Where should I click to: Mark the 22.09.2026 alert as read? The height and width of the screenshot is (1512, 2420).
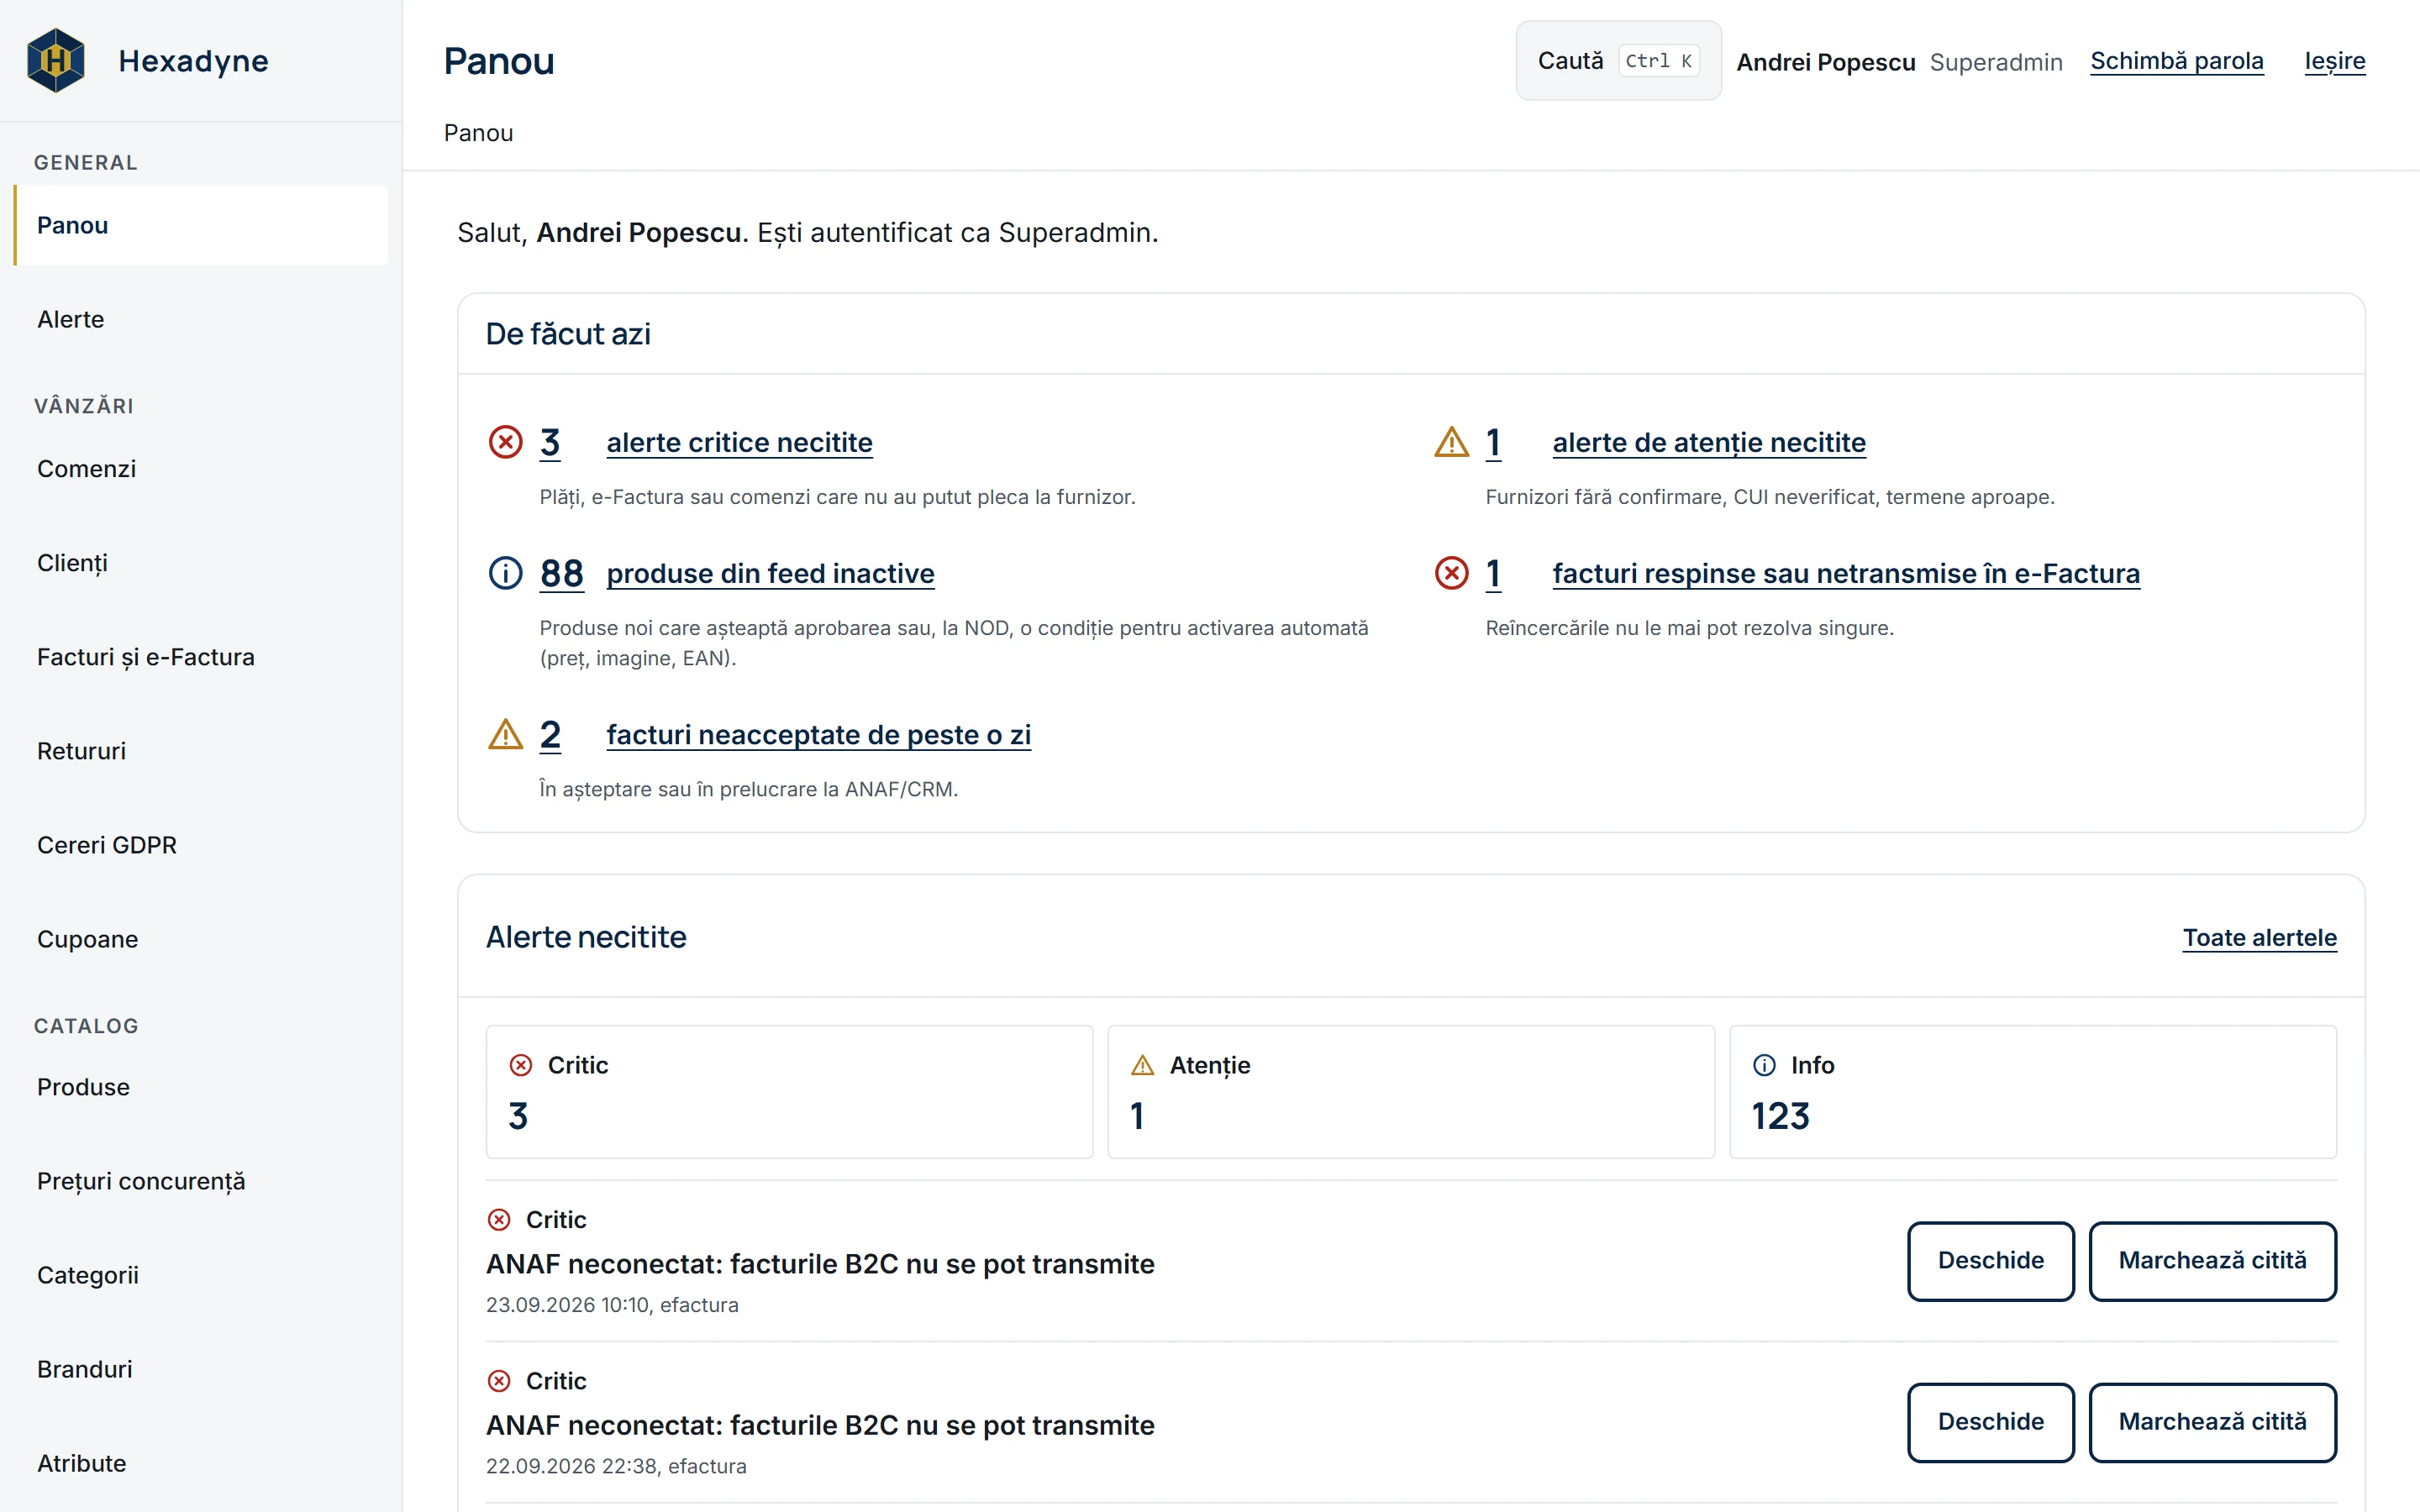click(2212, 1422)
